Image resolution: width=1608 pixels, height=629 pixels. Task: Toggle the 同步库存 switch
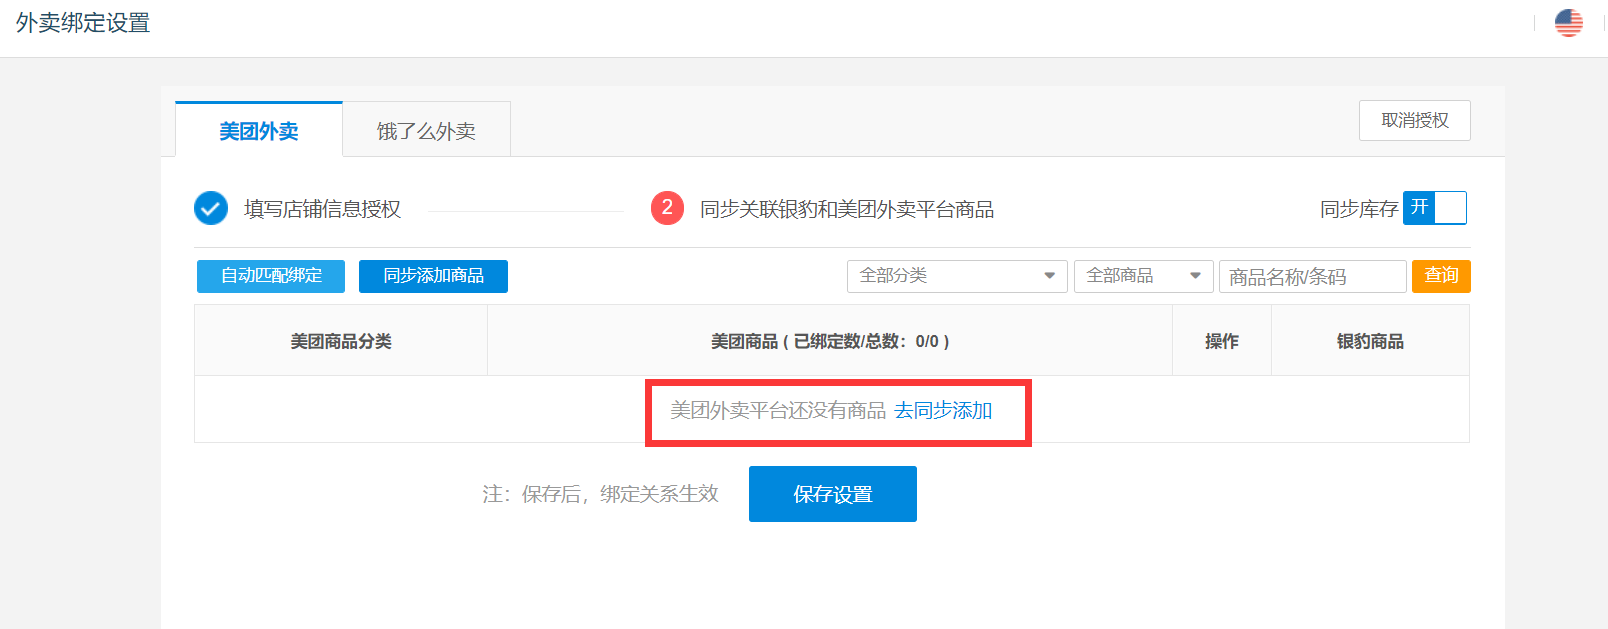1434,208
